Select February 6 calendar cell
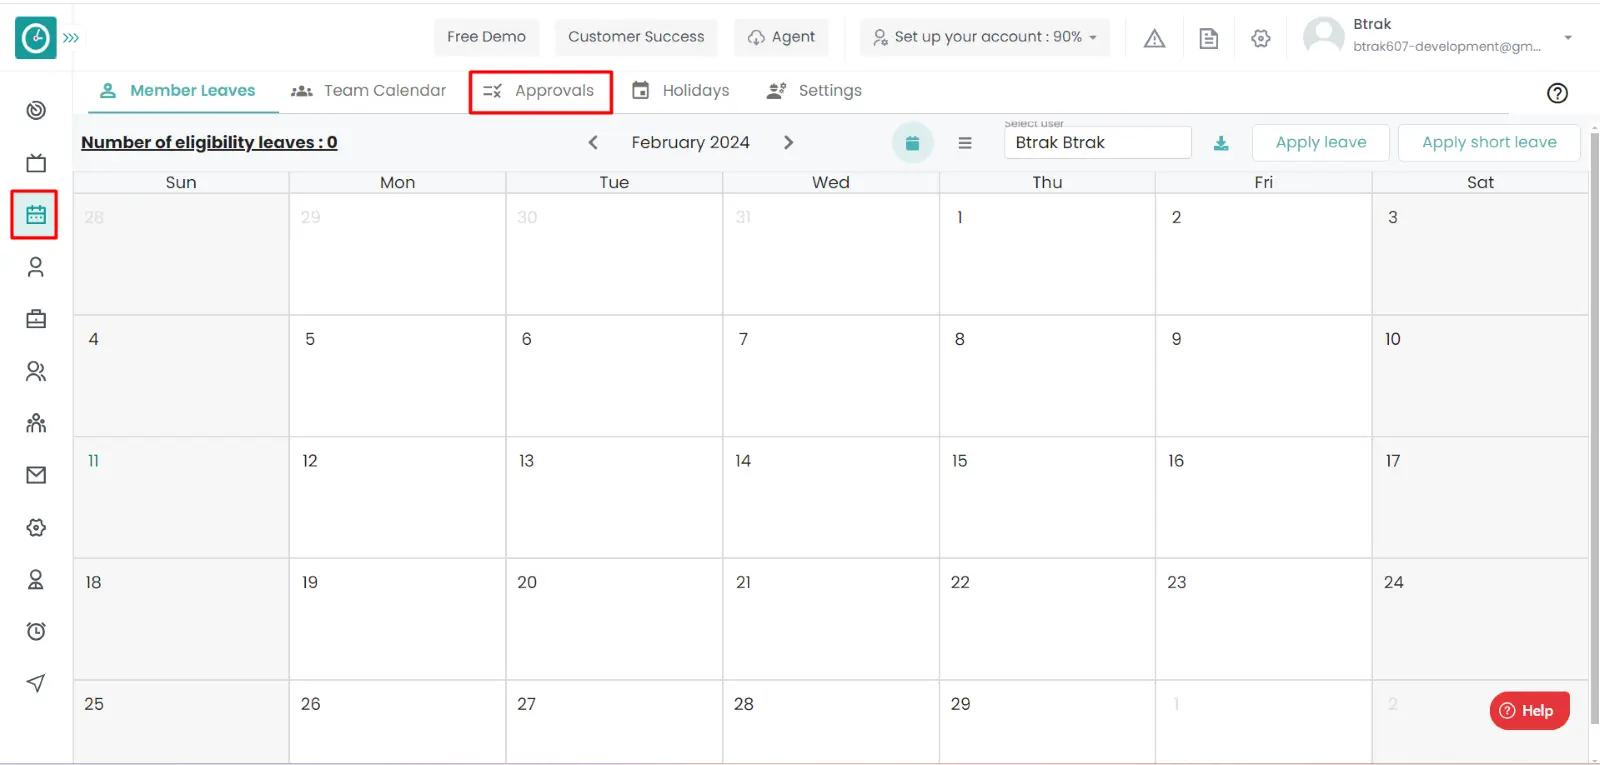 pos(614,376)
